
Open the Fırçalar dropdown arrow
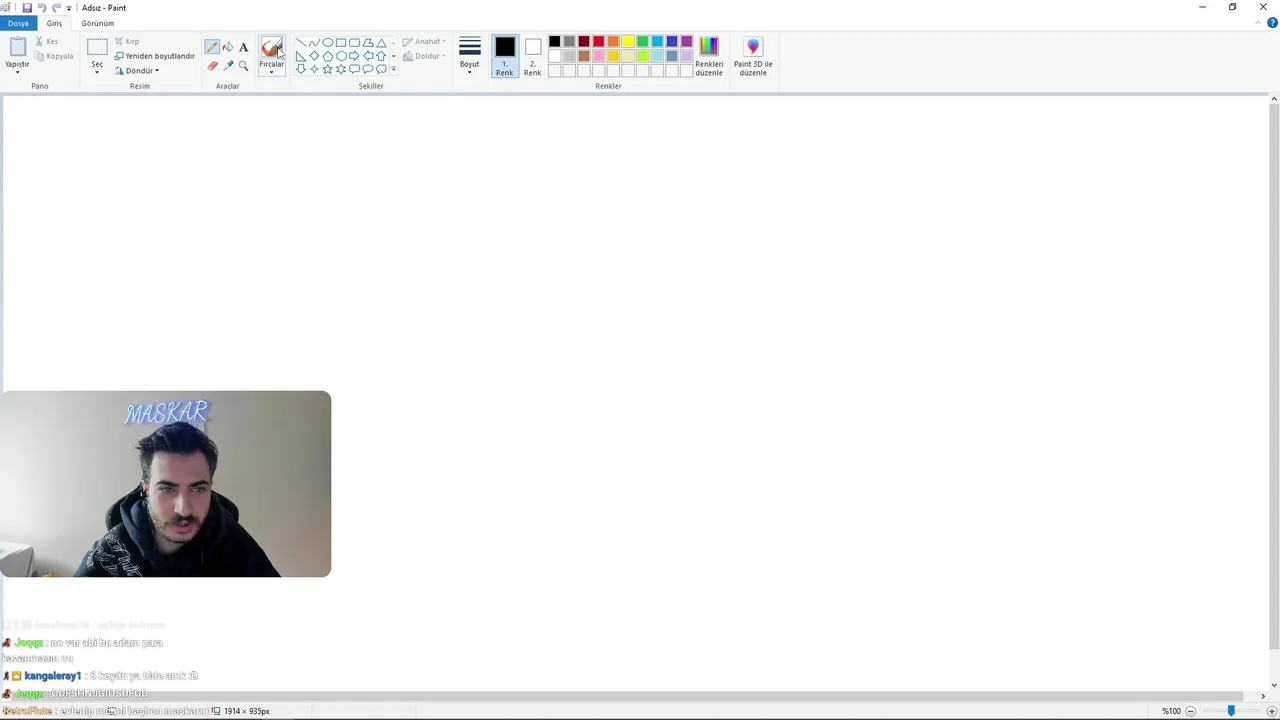tap(271, 72)
